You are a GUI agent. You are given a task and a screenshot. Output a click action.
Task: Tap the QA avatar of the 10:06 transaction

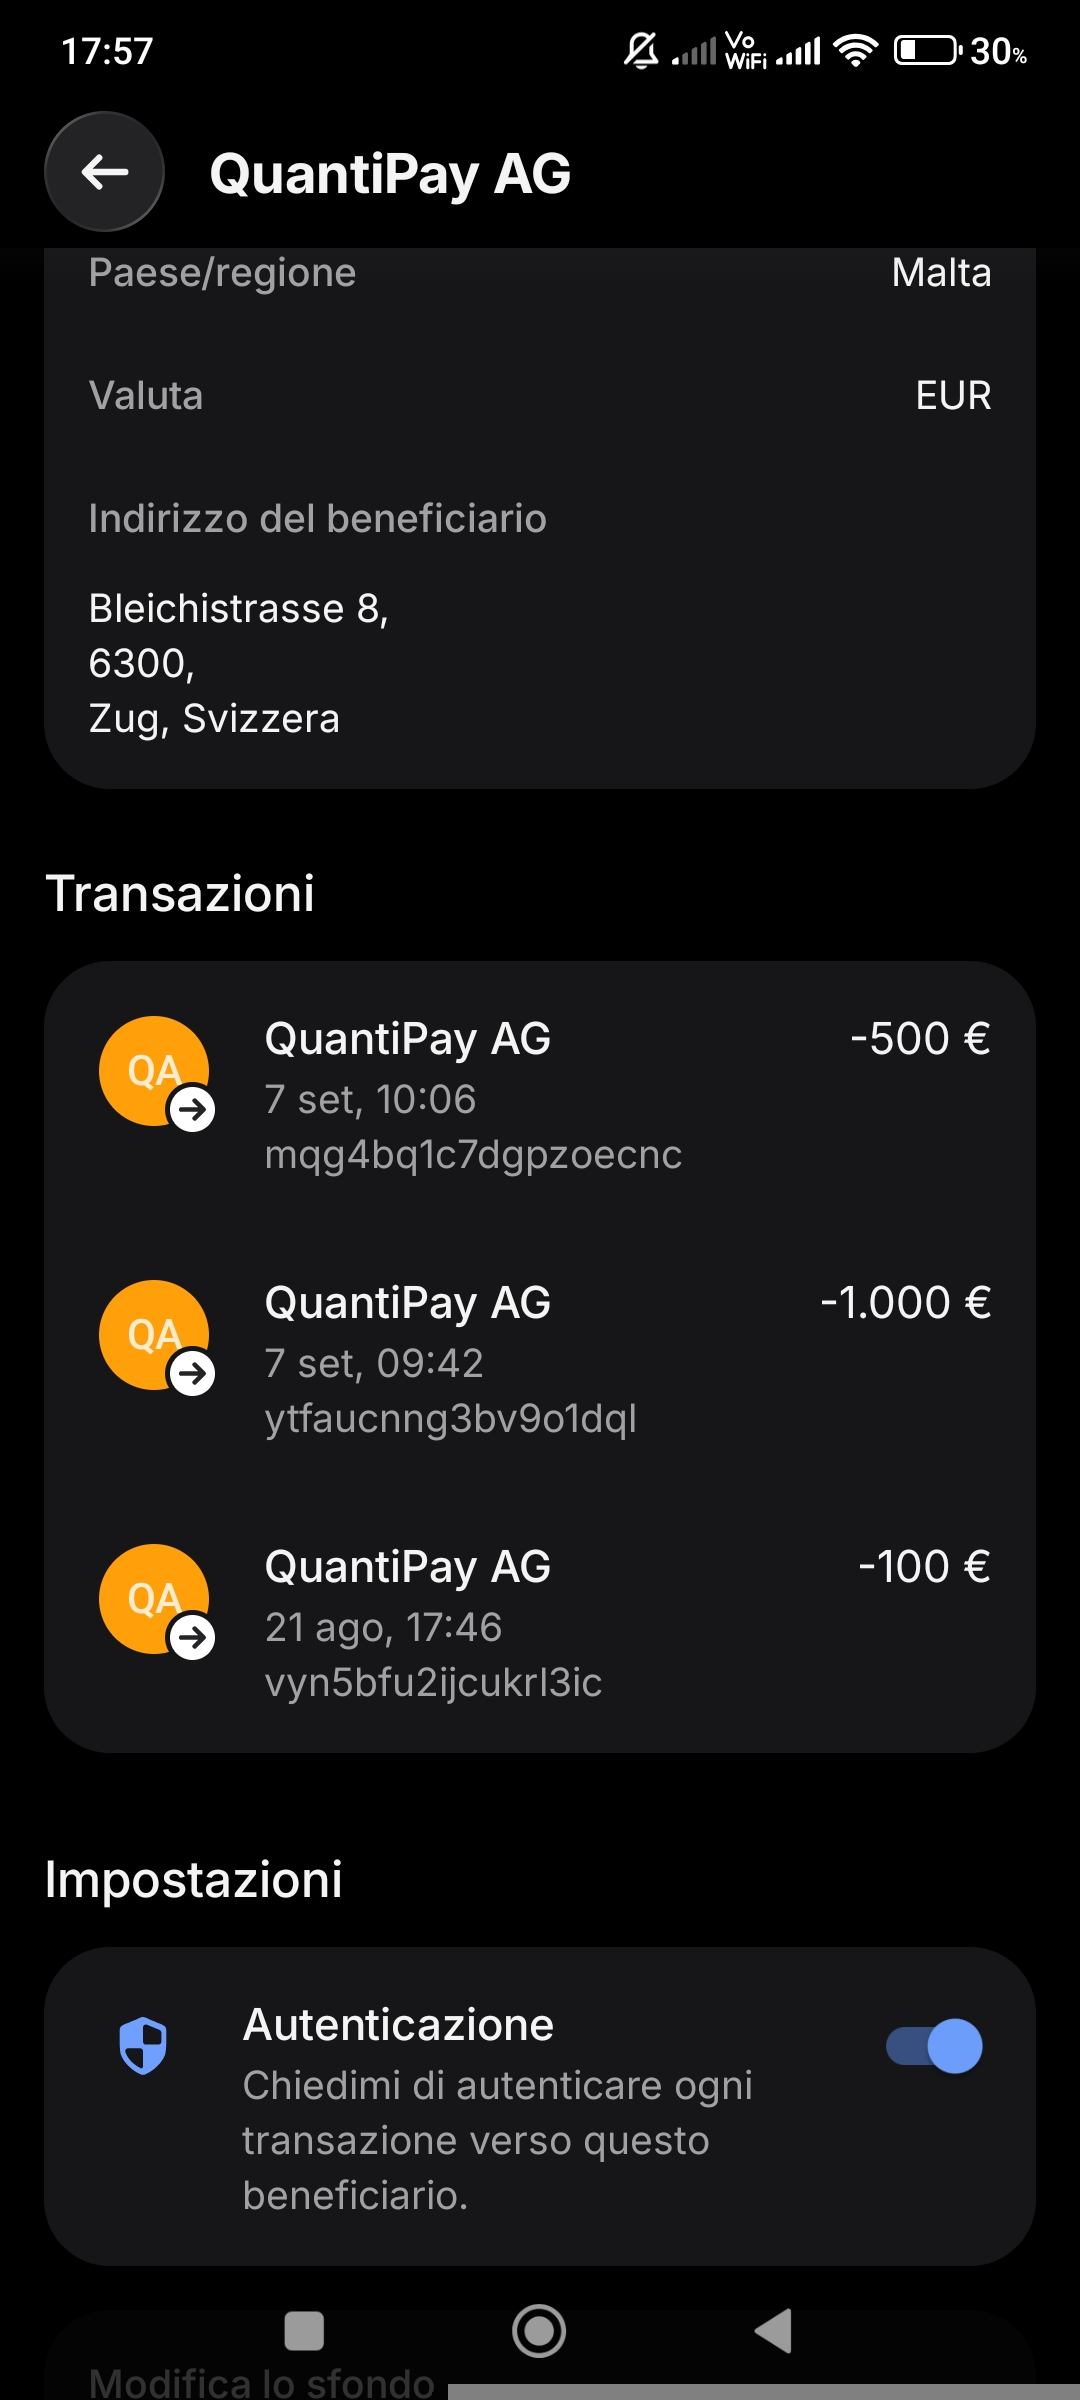[x=155, y=1072]
